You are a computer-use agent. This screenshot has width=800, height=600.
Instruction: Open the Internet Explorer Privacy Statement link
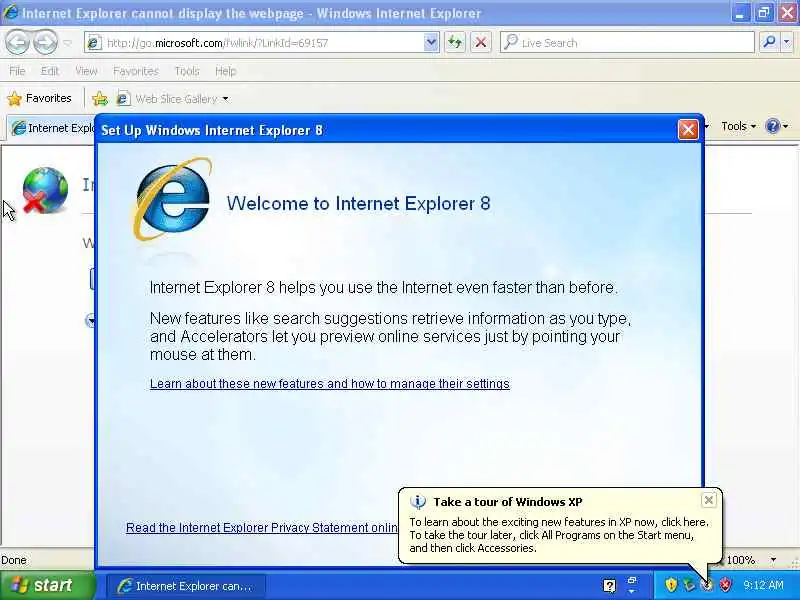[x=262, y=528]
